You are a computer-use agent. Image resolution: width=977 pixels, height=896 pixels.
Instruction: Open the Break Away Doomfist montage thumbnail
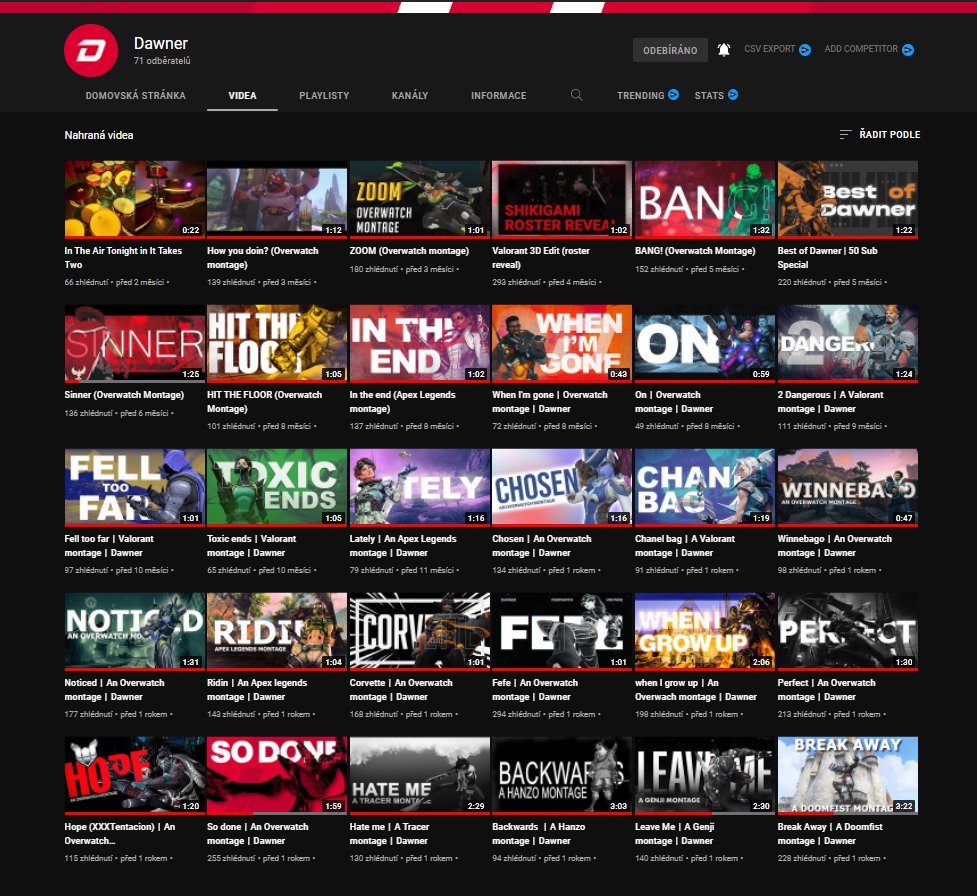[x=847, y=775]
